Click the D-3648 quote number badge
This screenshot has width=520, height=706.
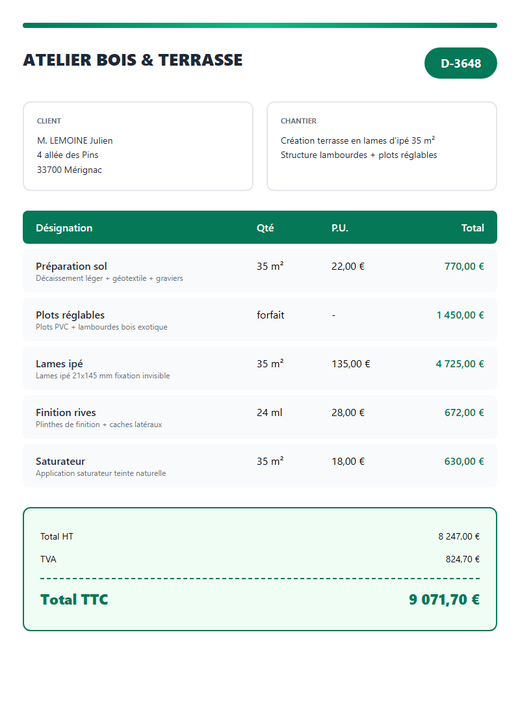pyautogui.click(x=460, y=63)
